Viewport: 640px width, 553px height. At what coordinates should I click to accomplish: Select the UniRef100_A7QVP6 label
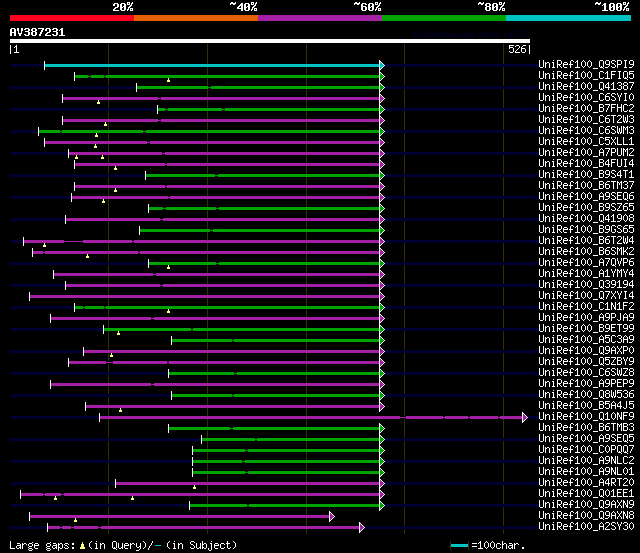pyautogui.click(x=586, y=262)
